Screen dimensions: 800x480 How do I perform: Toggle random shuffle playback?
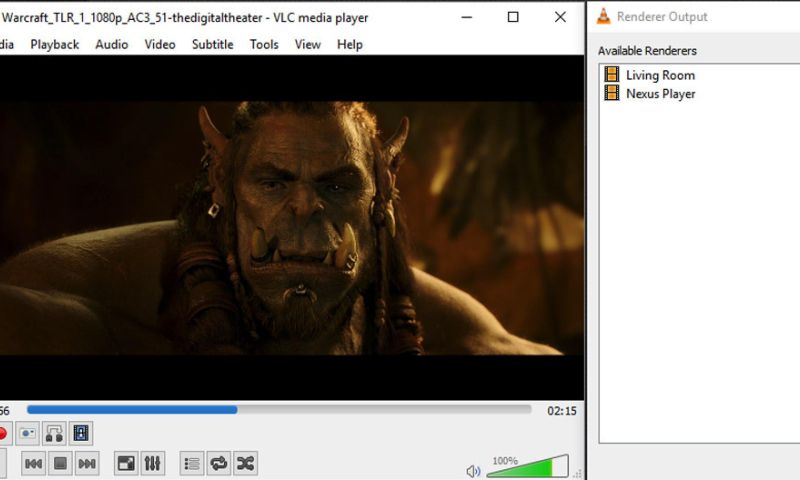245,463
